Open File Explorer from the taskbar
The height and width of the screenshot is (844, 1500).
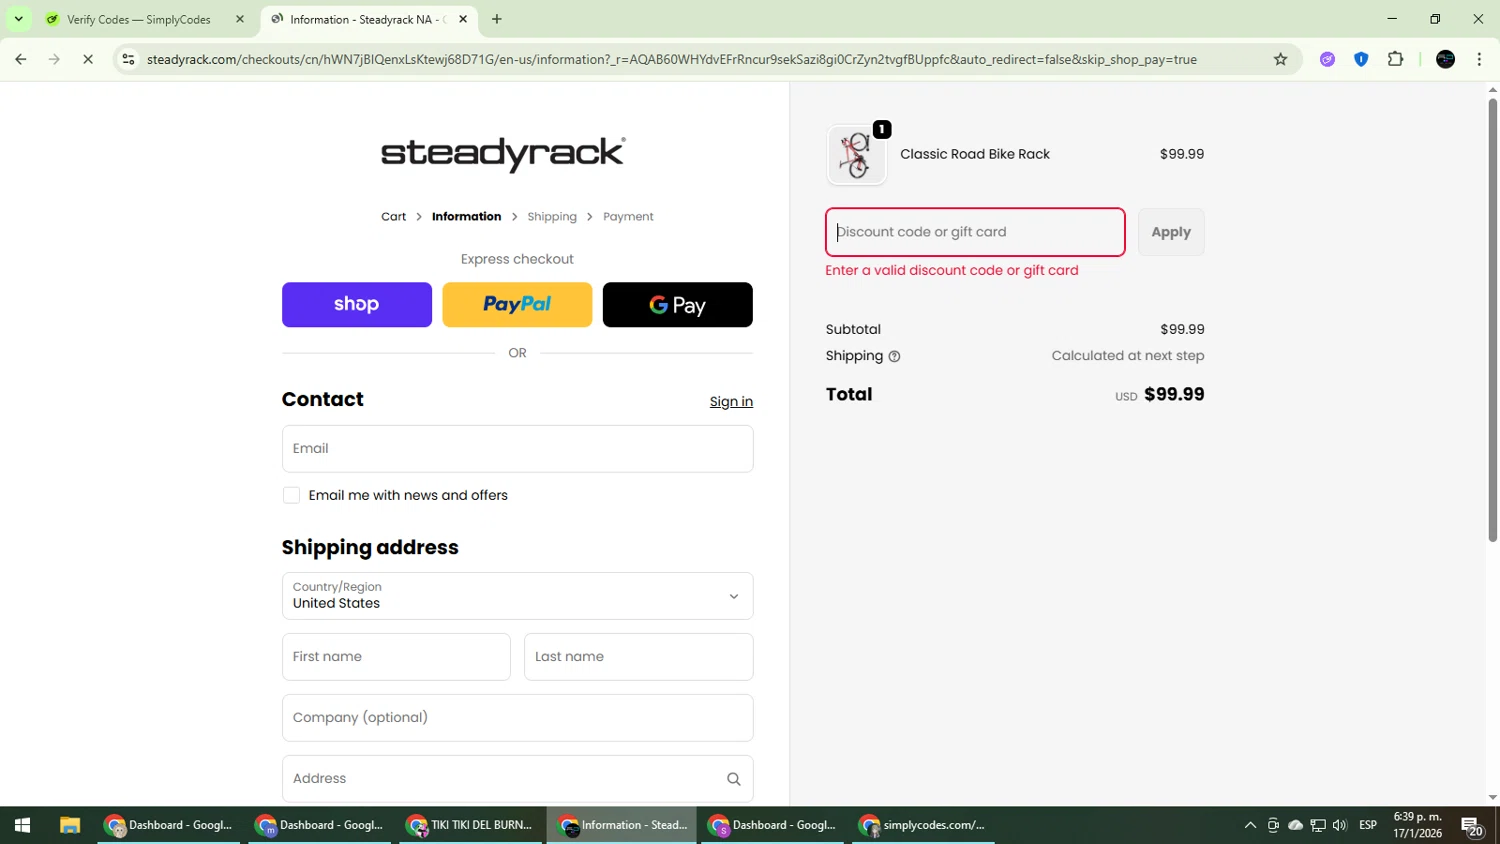(69, 825)
